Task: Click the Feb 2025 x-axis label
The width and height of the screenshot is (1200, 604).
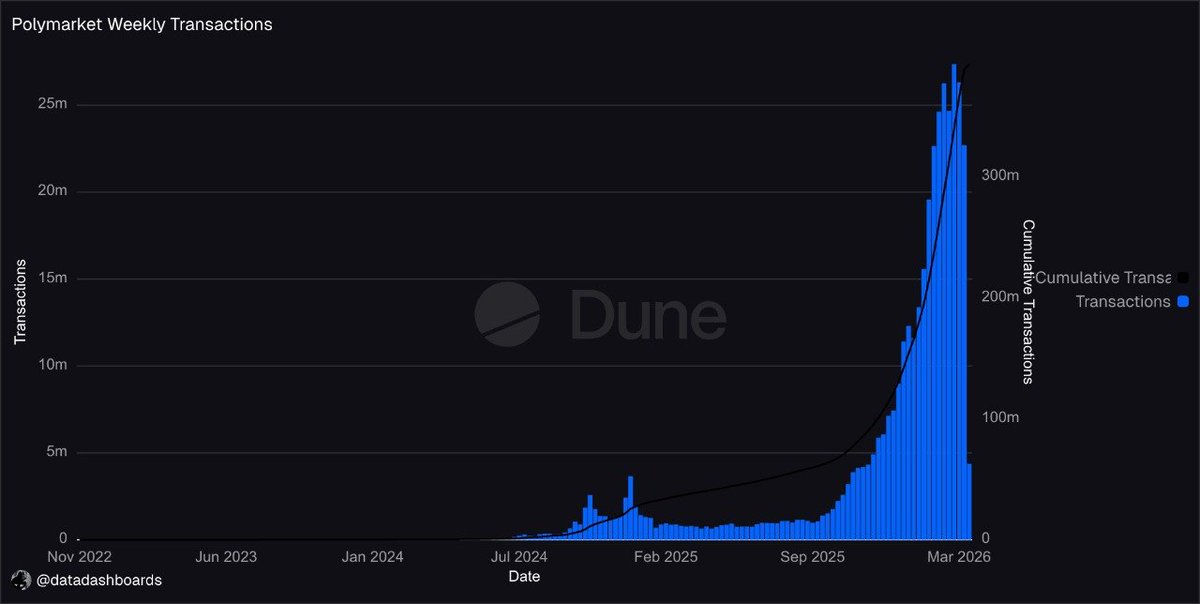Action: (x=666, y=557)
